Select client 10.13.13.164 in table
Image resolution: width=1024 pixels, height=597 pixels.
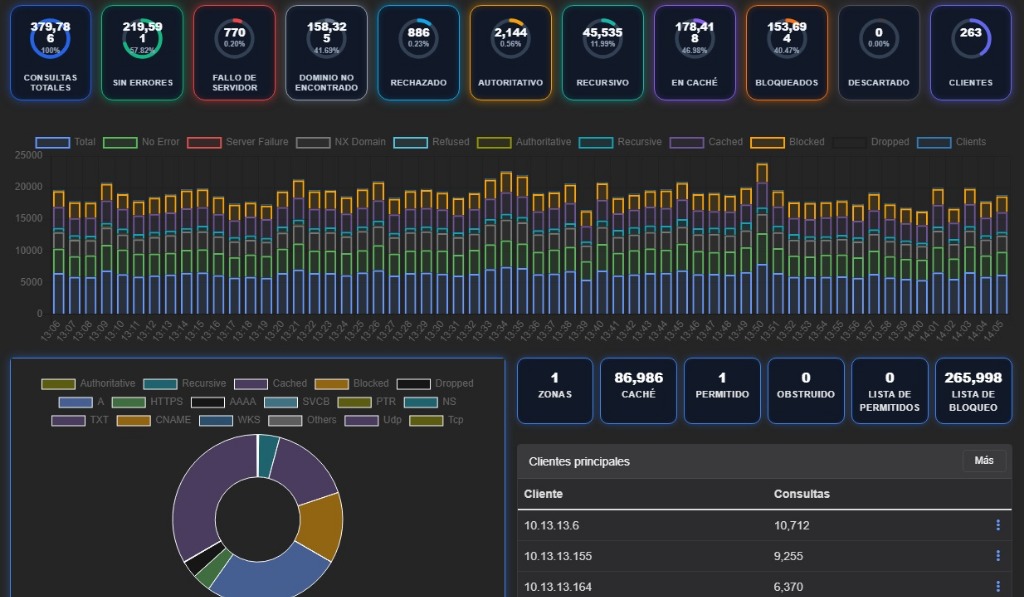(558, 587)
